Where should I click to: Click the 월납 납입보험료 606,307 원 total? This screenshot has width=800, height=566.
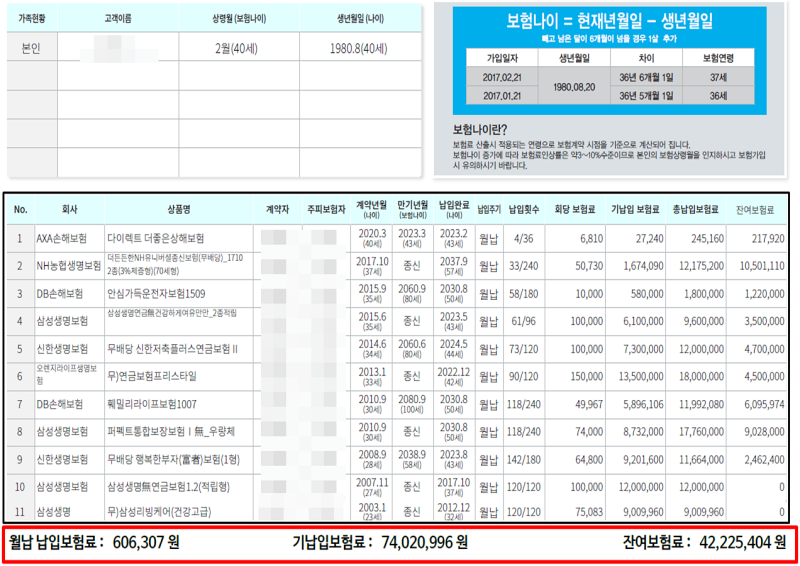click(94, 542)
